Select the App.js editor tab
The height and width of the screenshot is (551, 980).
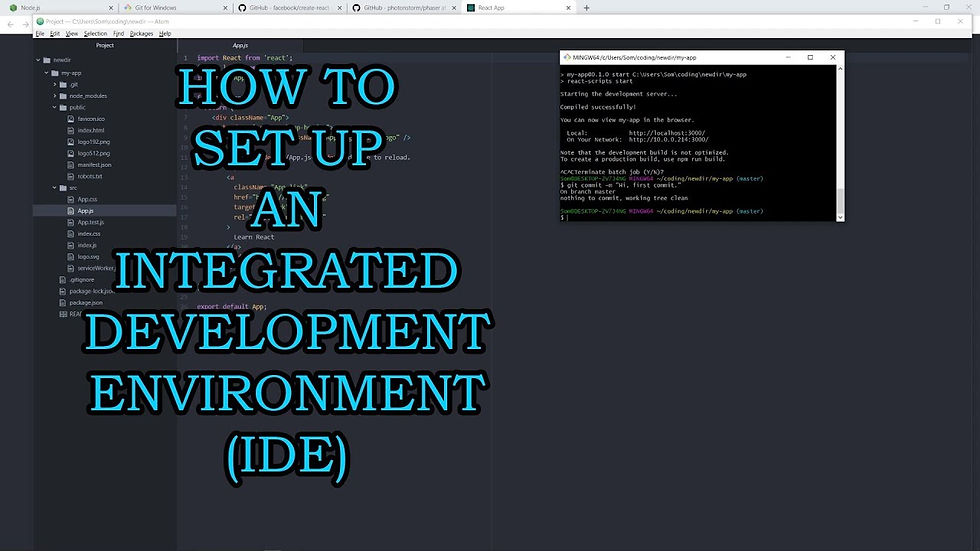click(241, 45)
